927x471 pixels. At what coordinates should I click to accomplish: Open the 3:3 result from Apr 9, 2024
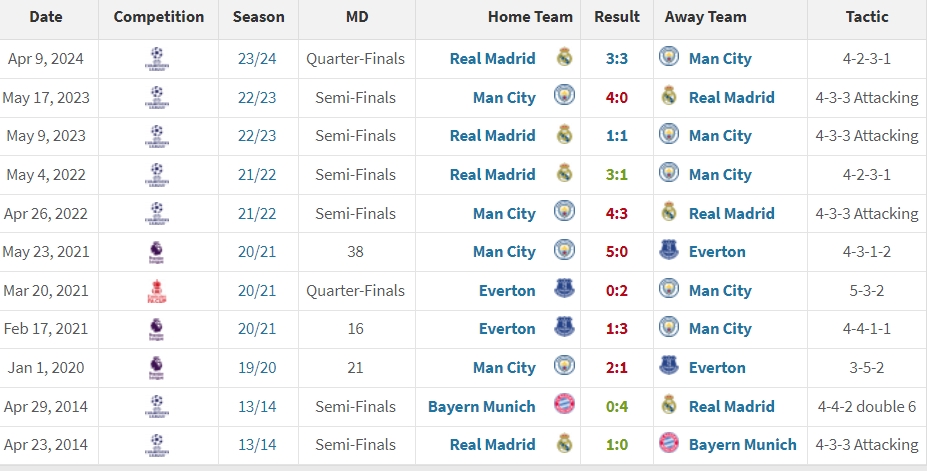[x=616, y=59]
